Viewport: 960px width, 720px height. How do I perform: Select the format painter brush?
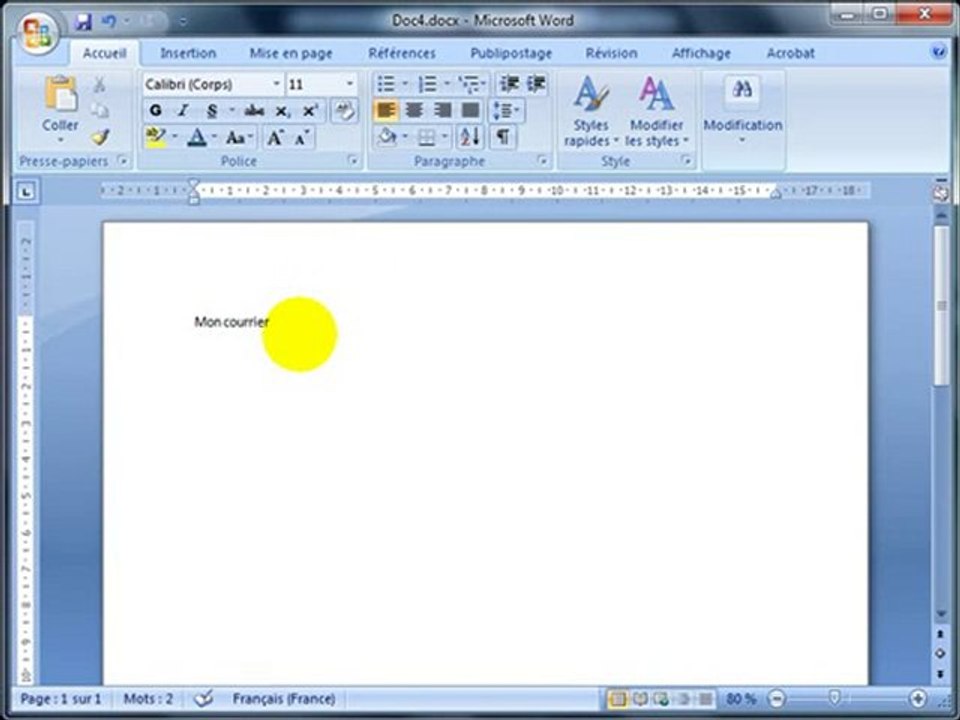pyautogui.click(x=100, y=137)
